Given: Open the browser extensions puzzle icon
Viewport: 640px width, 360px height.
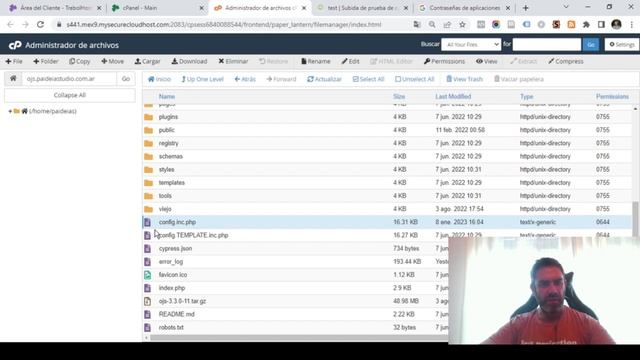Looking at the screenshot, I should [x=586, y=24].
